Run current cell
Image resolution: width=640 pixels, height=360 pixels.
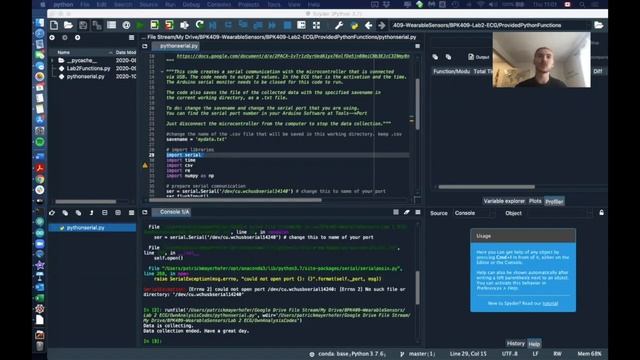(x=154, y=25)
